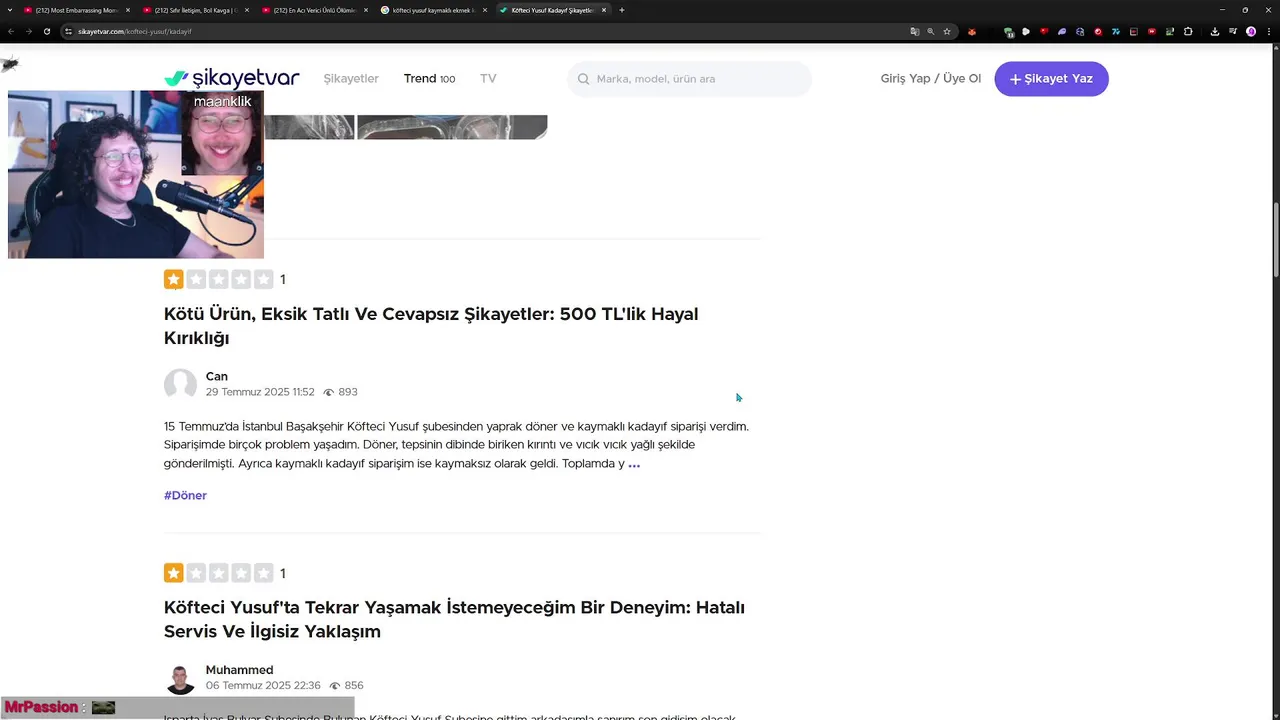Screen dimensions: 1280x720
Task: Click the page vertical scrollbar thumb
Action: coord(1275,240)
